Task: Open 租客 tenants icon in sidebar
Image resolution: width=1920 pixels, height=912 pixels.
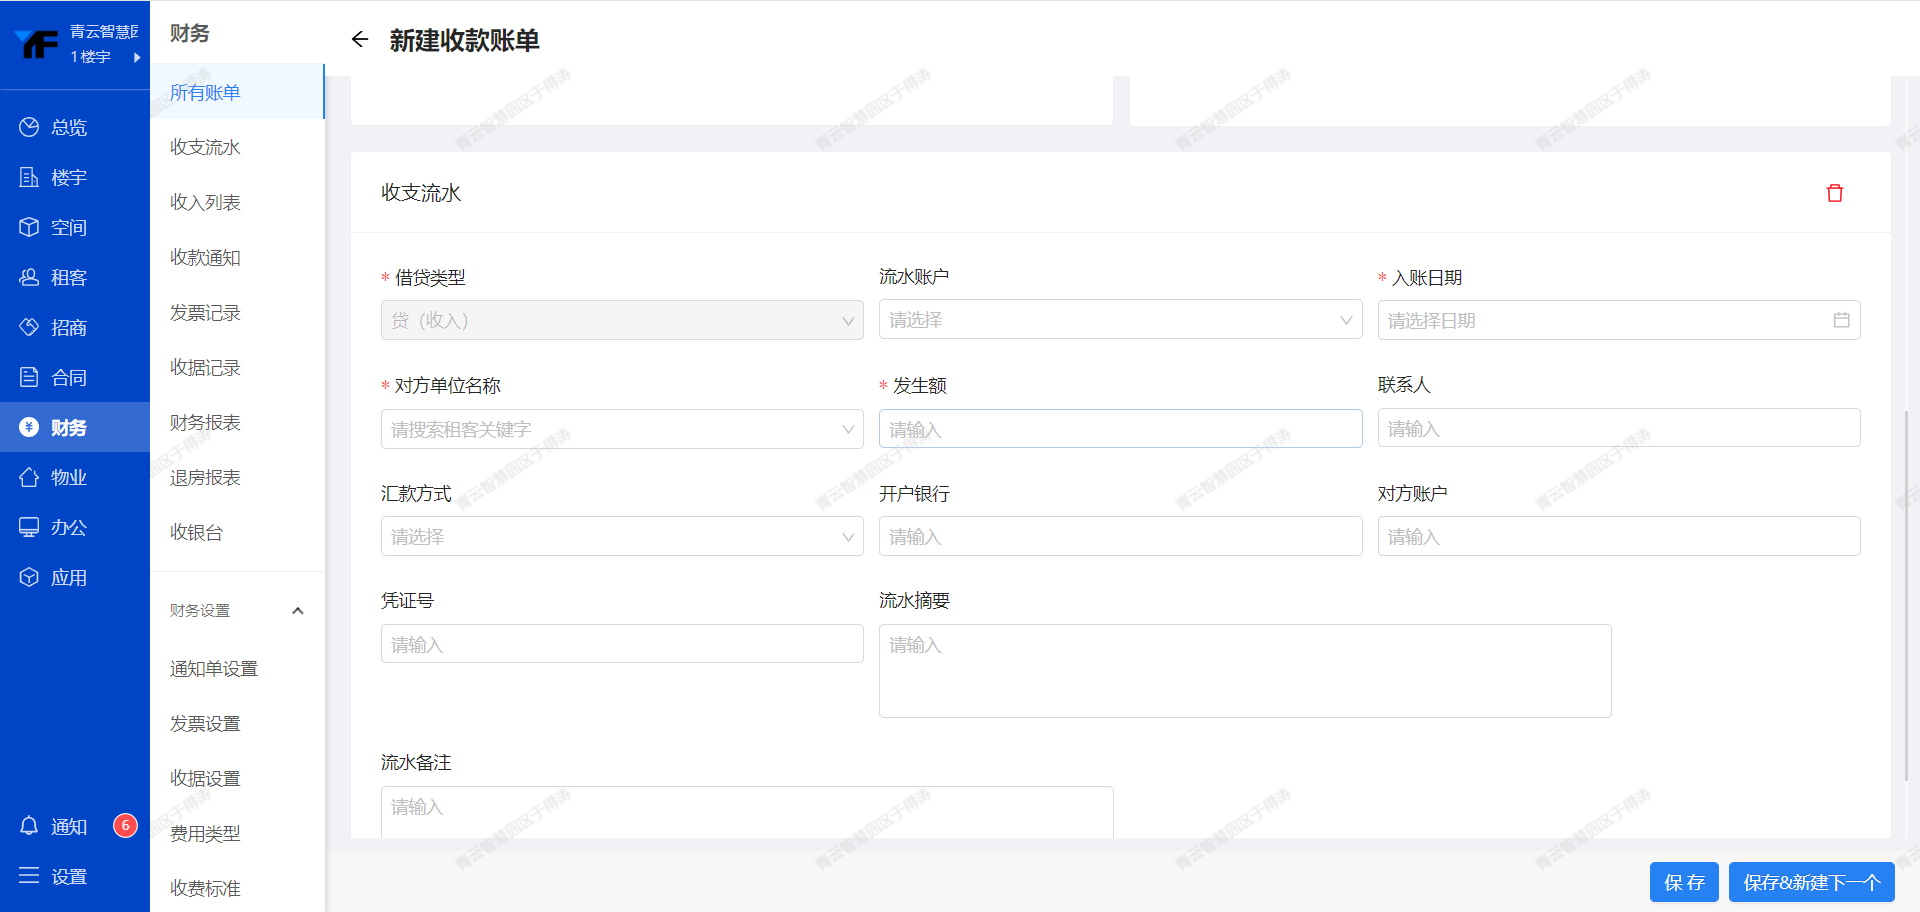Action: [29, 277]
